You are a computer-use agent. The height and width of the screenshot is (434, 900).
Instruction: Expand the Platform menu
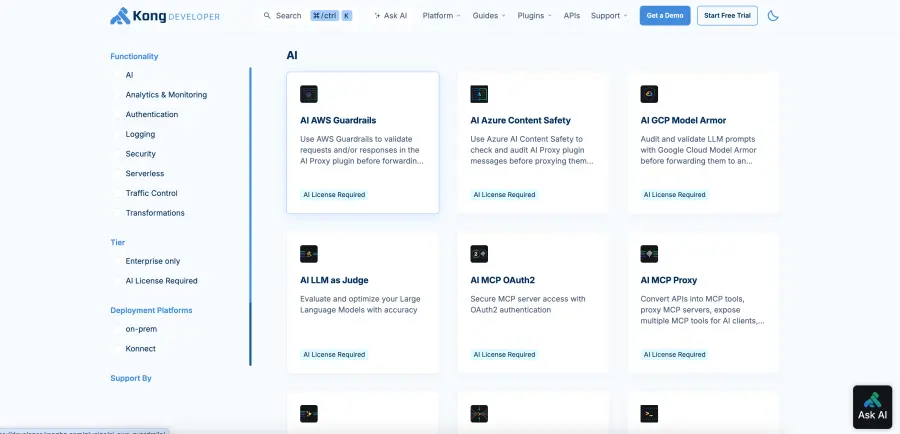tap(441, 16)
